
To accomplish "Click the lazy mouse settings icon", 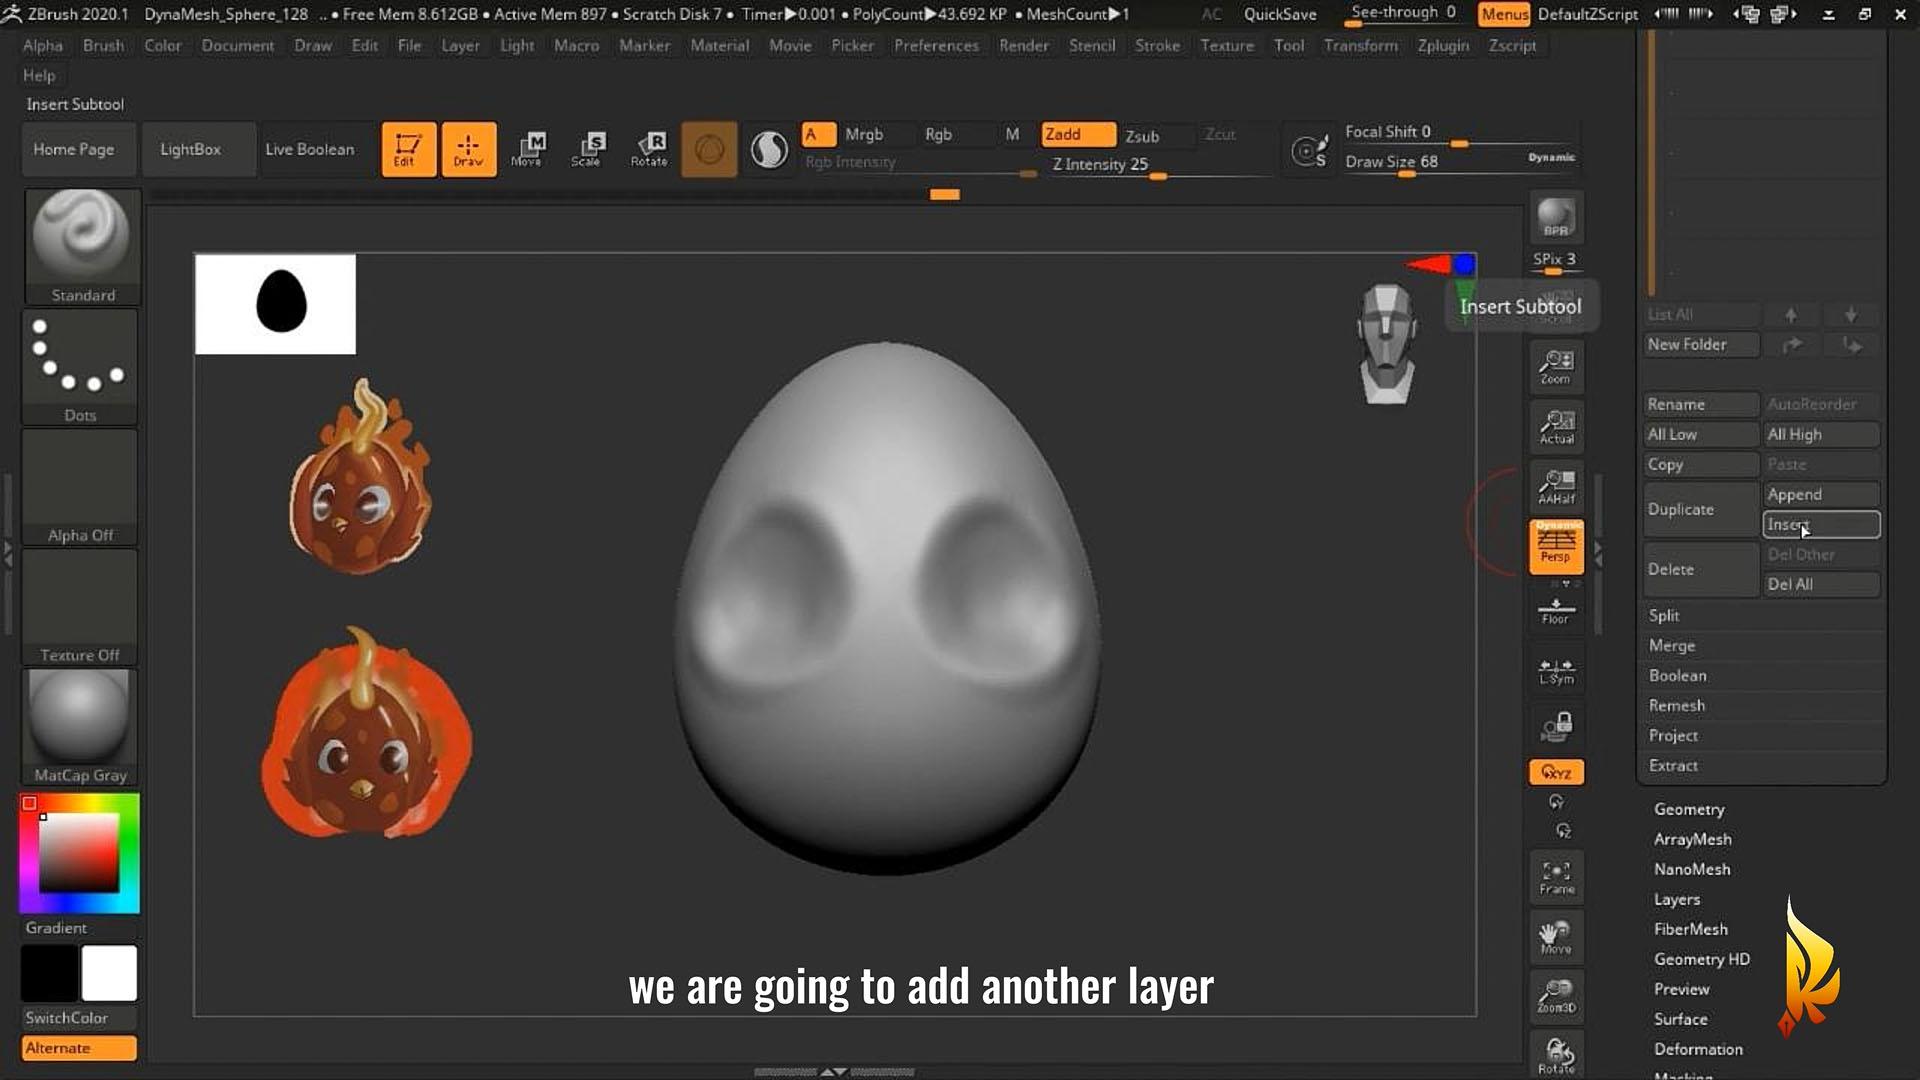I will click(x=1310, y=150).
